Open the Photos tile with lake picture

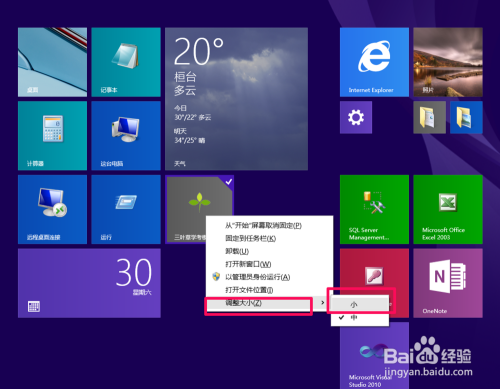(x=448, y=62)
